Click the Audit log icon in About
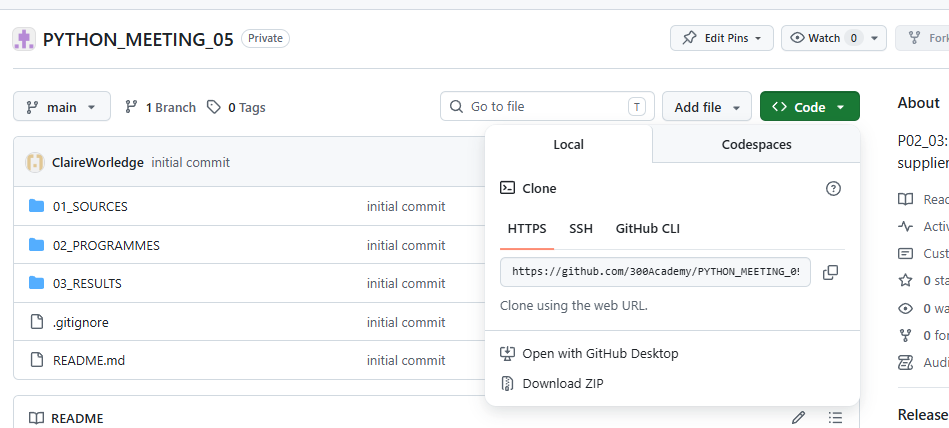949x428 pixels. (905, 362)
